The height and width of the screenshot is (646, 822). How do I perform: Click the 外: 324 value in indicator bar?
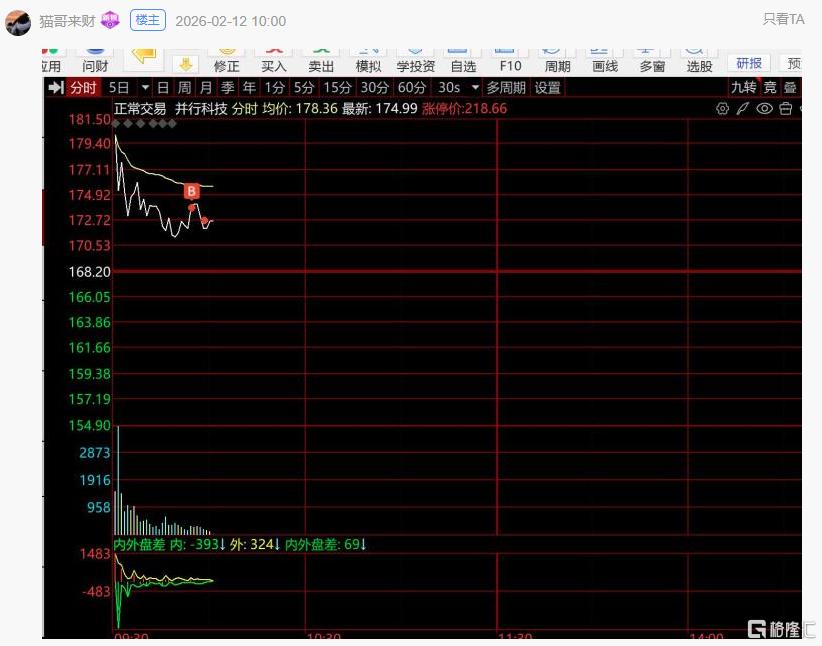(x=255, y=544)
